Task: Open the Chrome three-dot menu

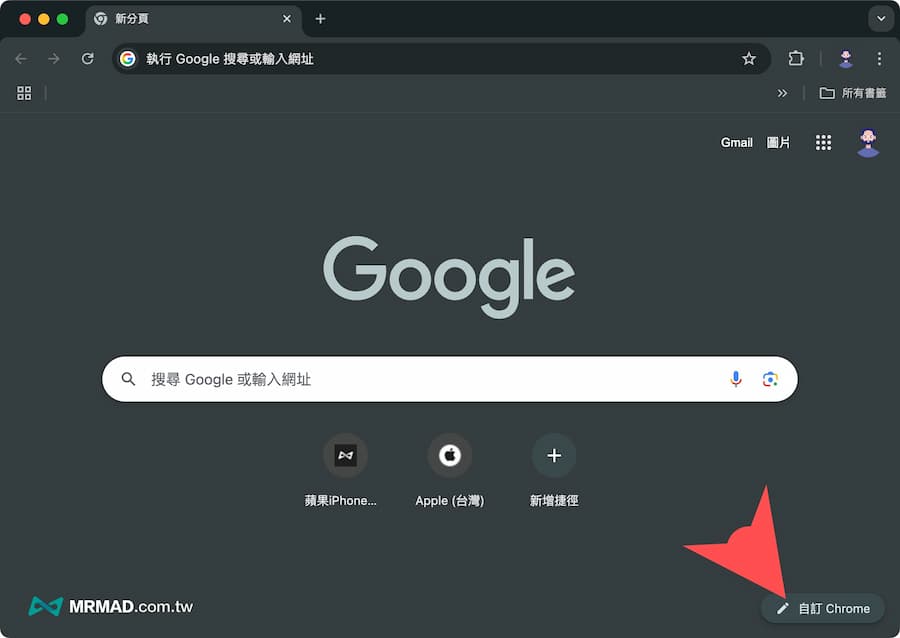Action: point(879,59)
